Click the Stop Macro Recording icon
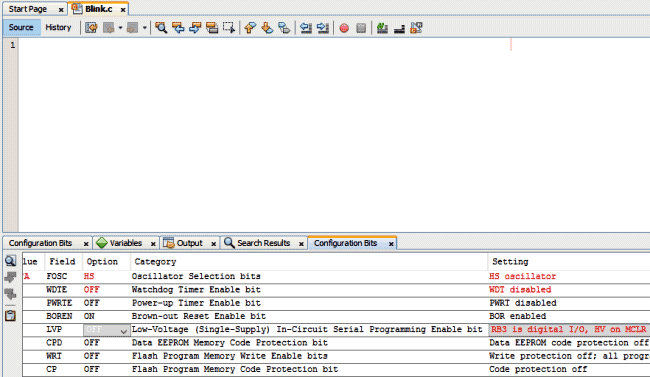The image size is (650, 377). (361, 28)
